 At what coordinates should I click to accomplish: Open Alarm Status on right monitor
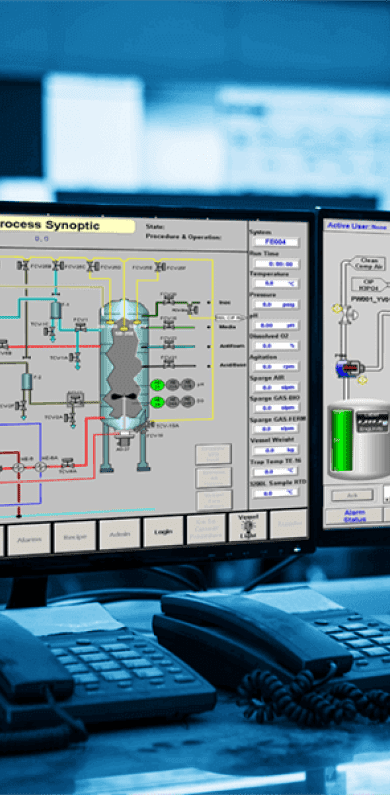tap(354, 516)
